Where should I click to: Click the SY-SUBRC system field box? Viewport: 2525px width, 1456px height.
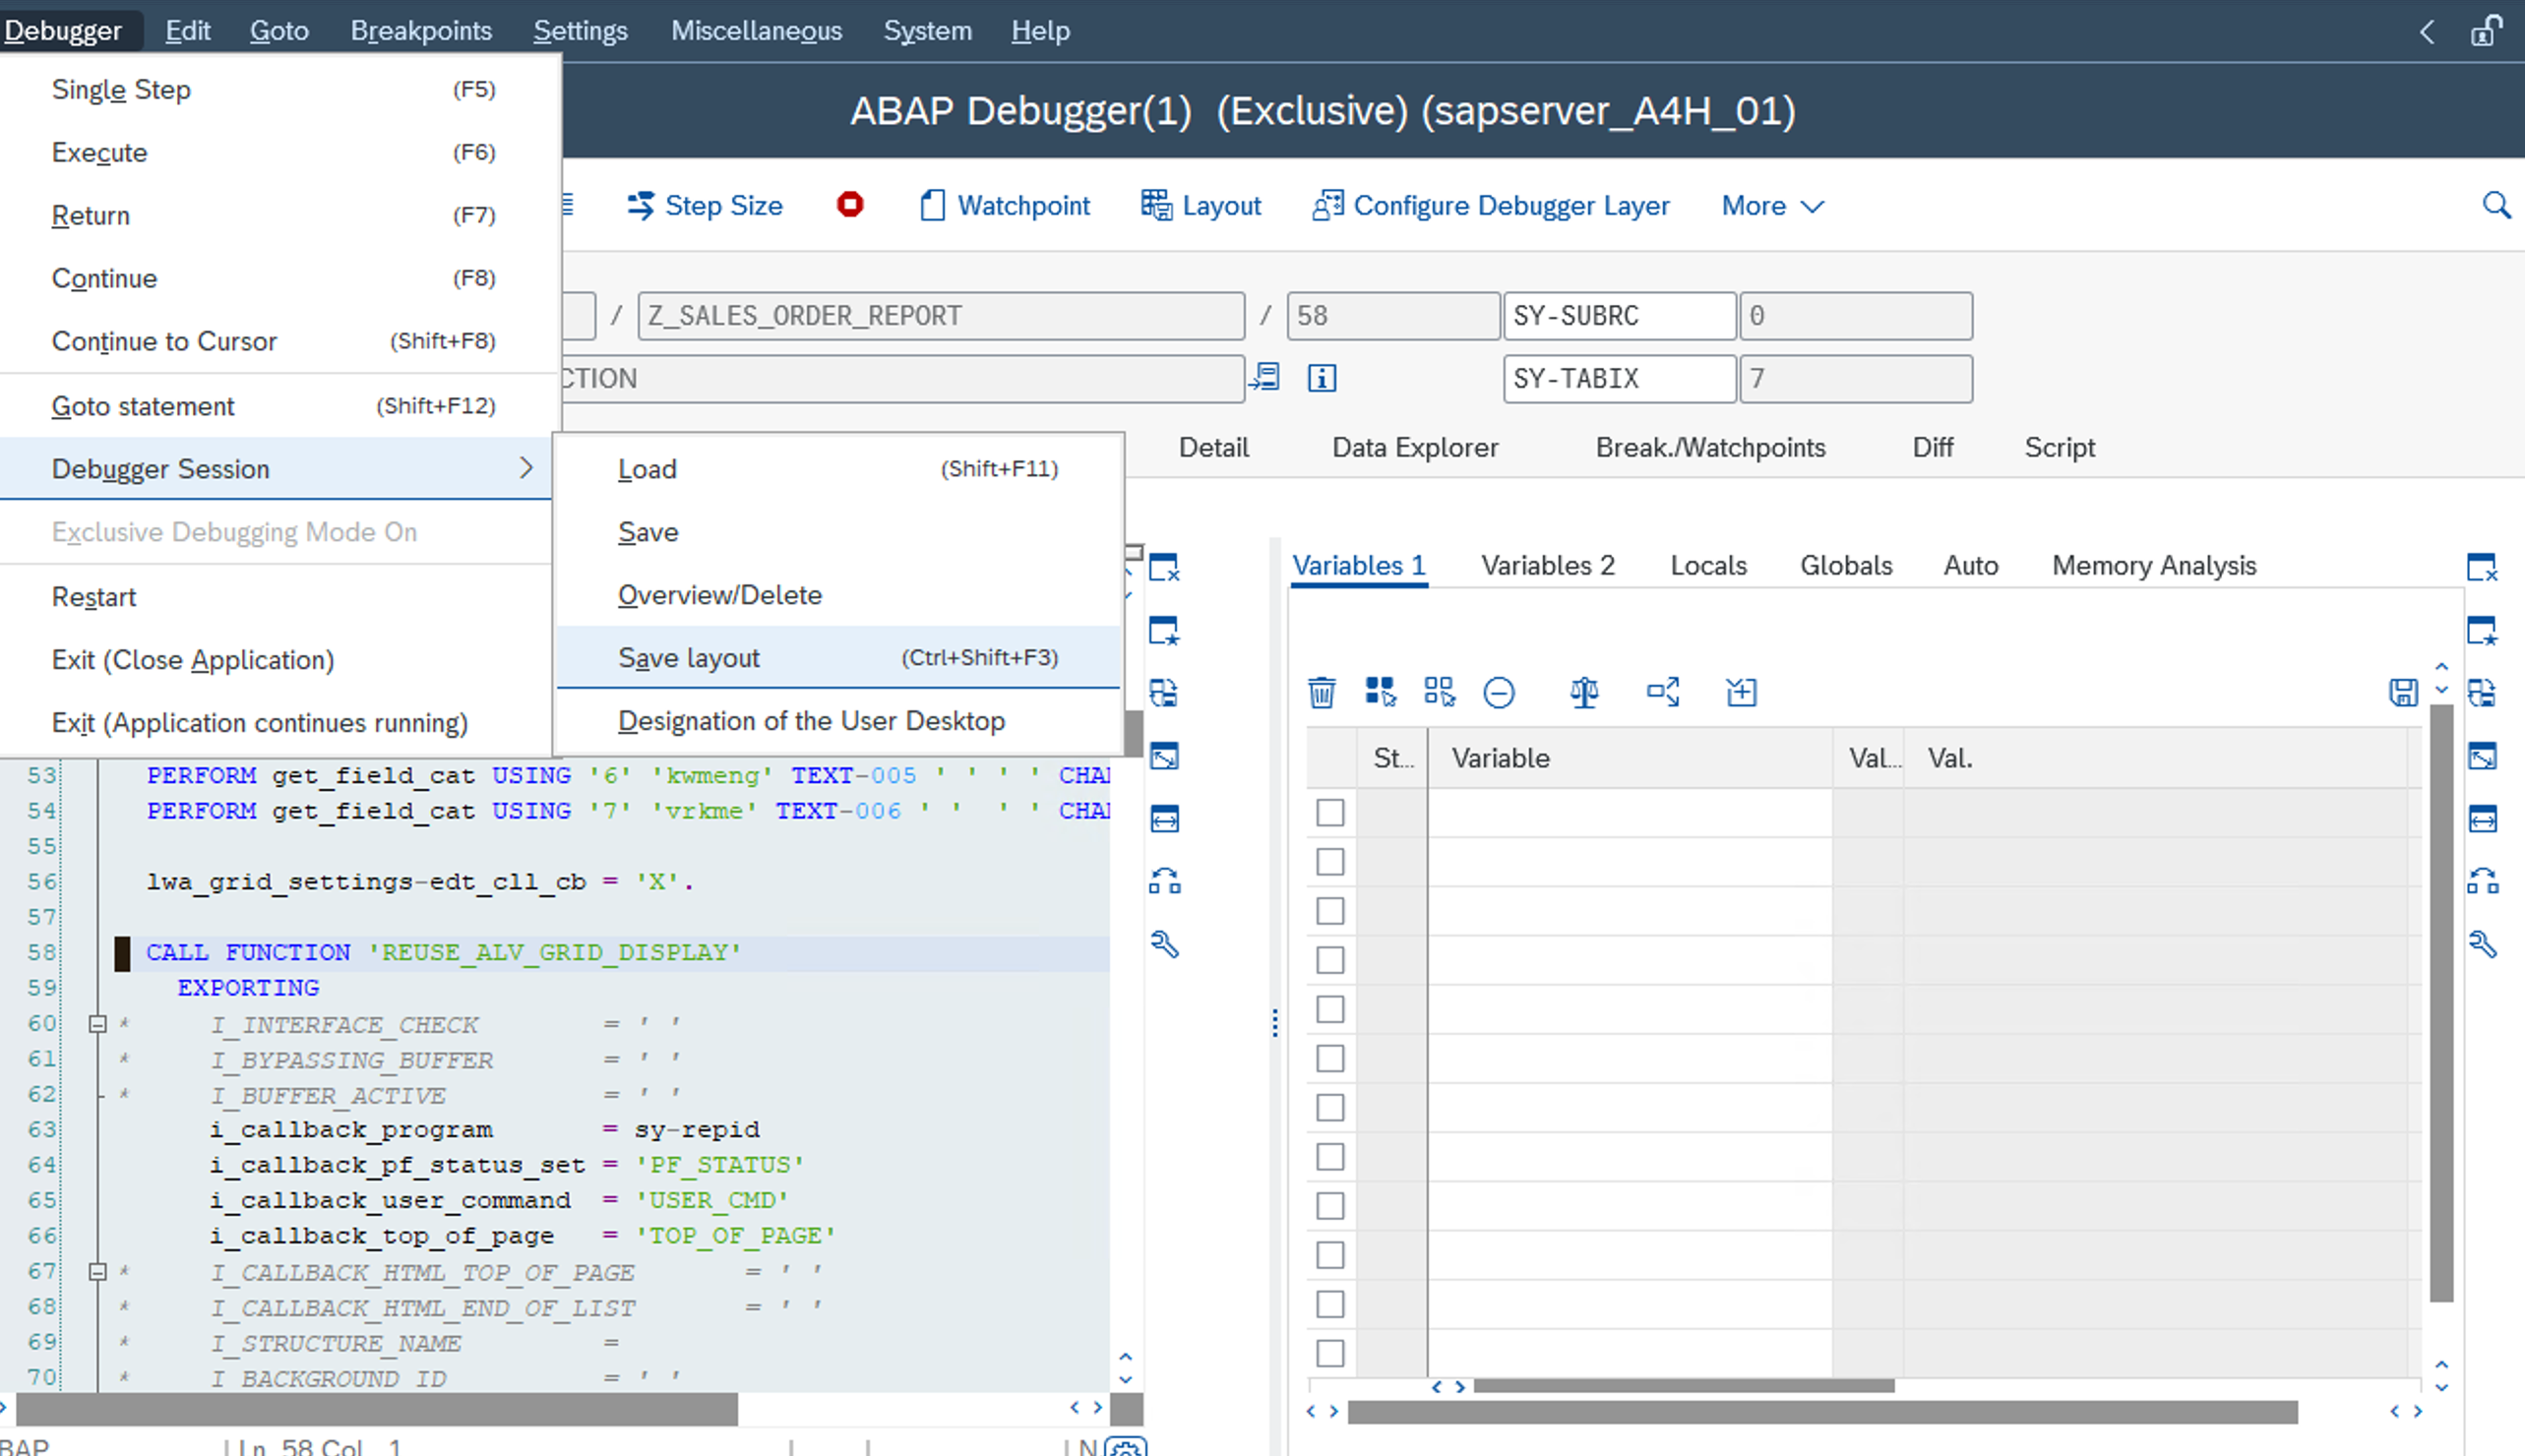point(1619,316)
